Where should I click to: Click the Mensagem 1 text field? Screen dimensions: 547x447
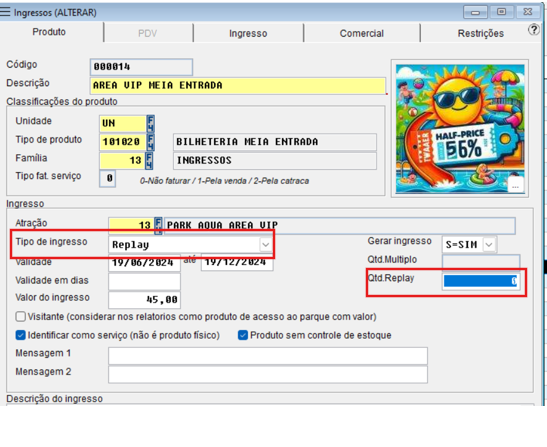(x=268, y=356)
